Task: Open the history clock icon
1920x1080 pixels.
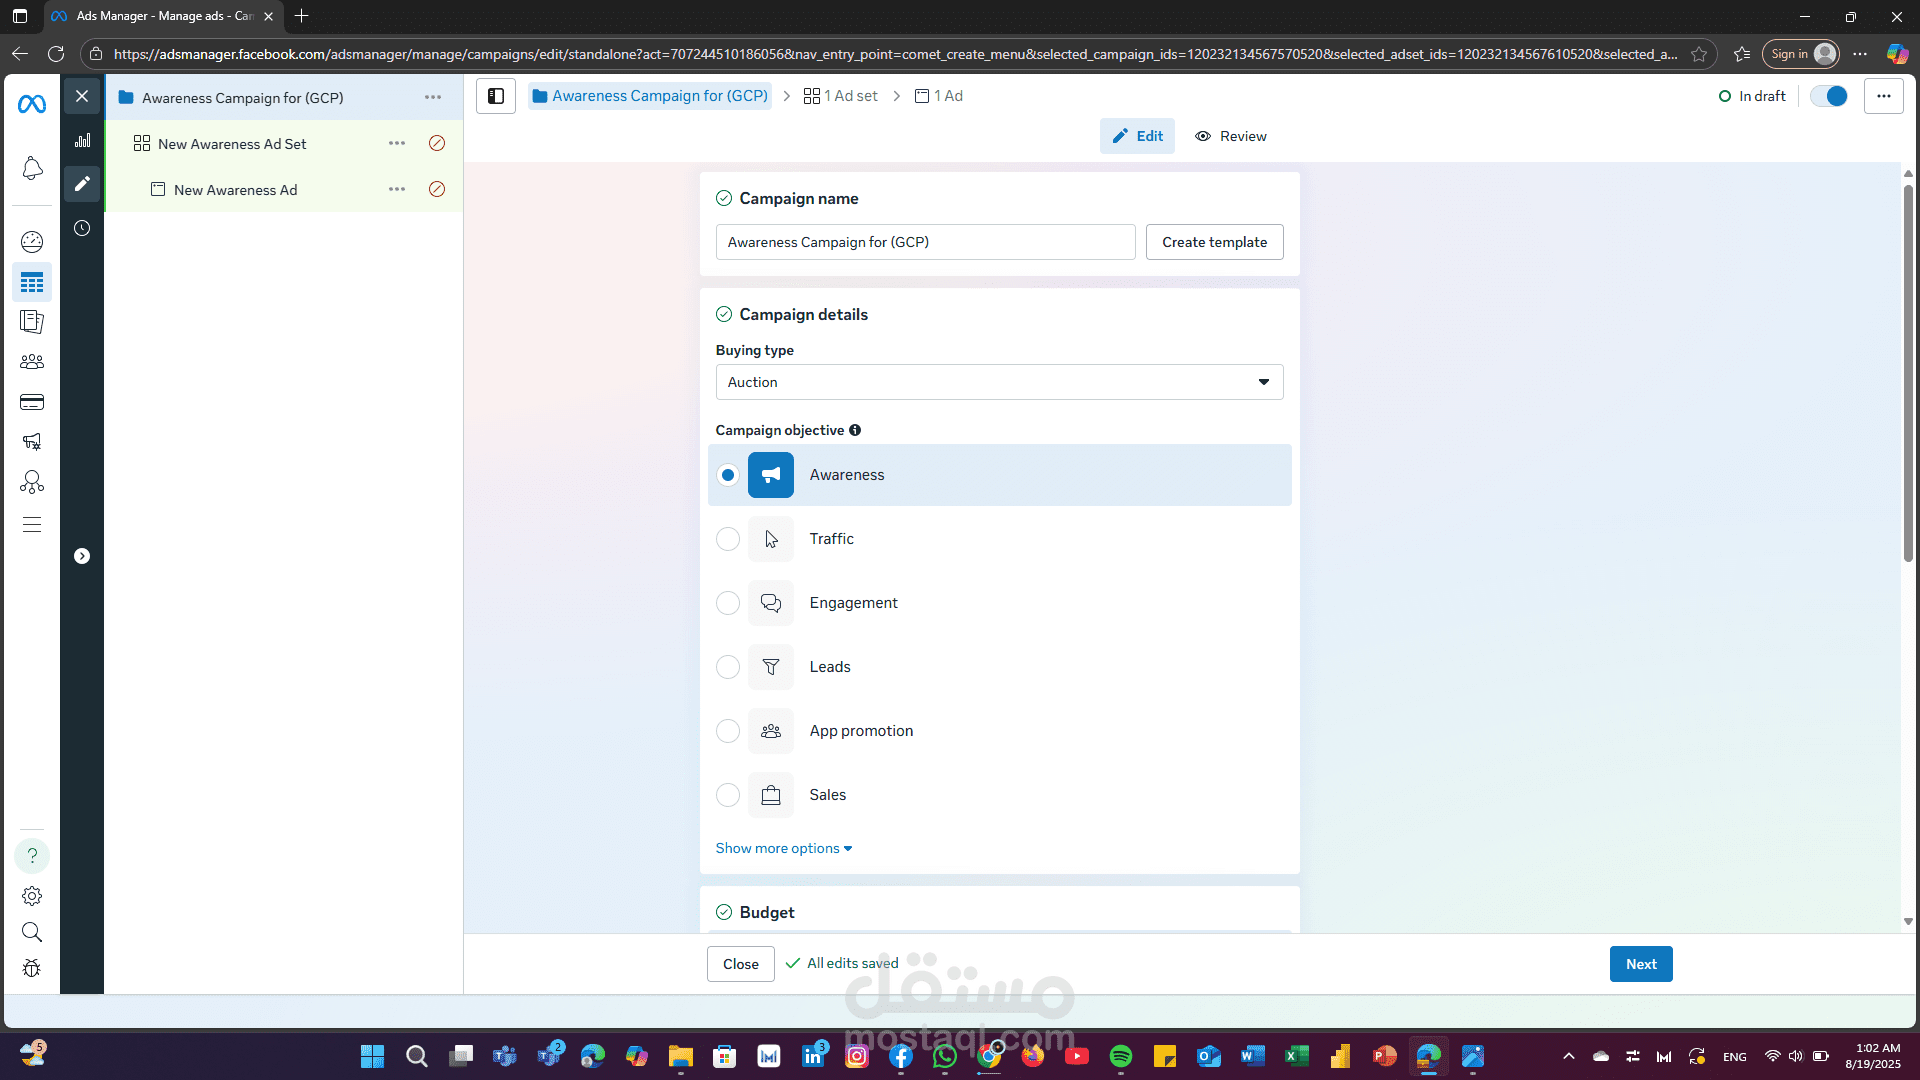Action: coord(82,228)
